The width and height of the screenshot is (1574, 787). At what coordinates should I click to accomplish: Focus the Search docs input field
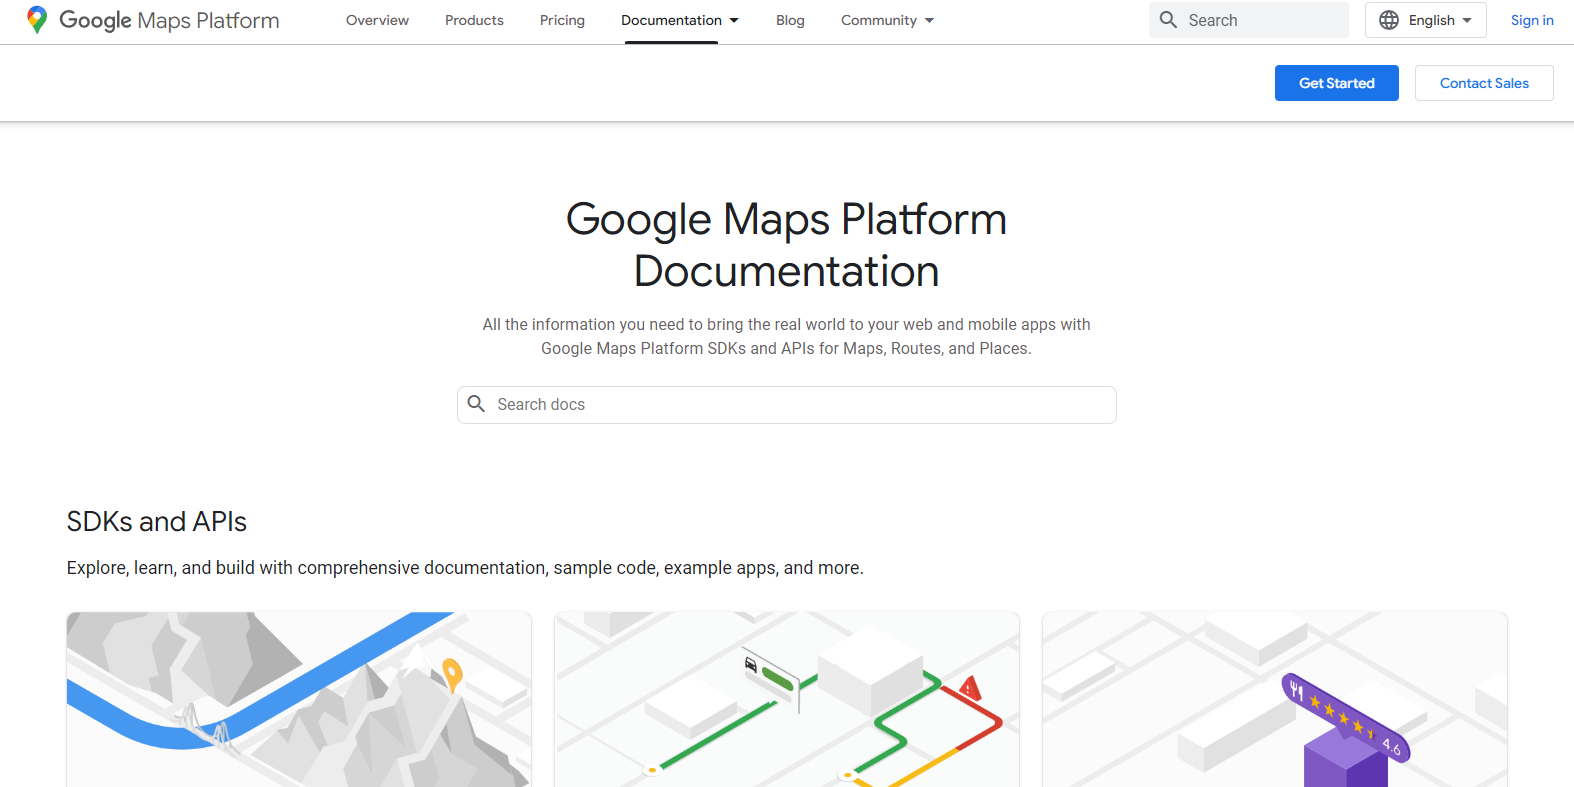click(x=800, y=404)
